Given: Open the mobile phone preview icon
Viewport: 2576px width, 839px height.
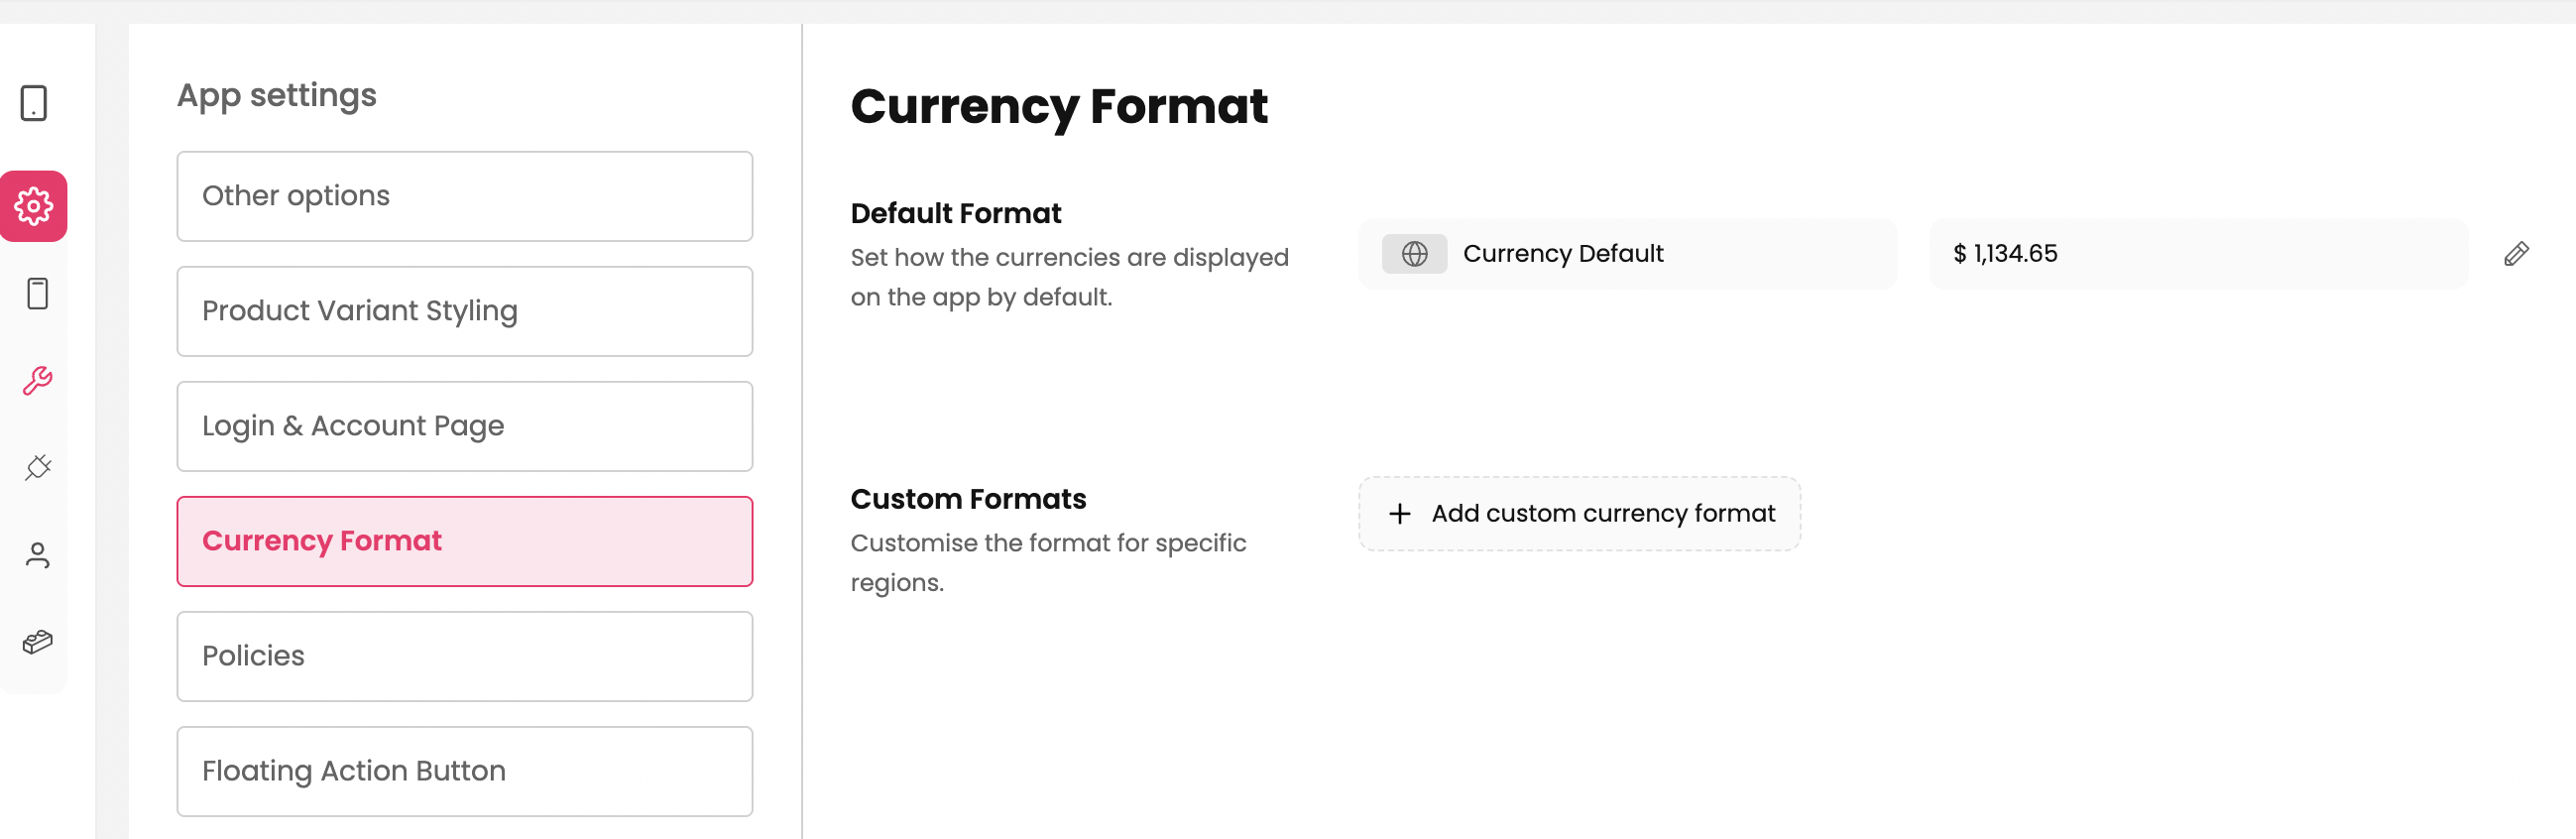Looking at the screenshot, I should pos(37,294).
